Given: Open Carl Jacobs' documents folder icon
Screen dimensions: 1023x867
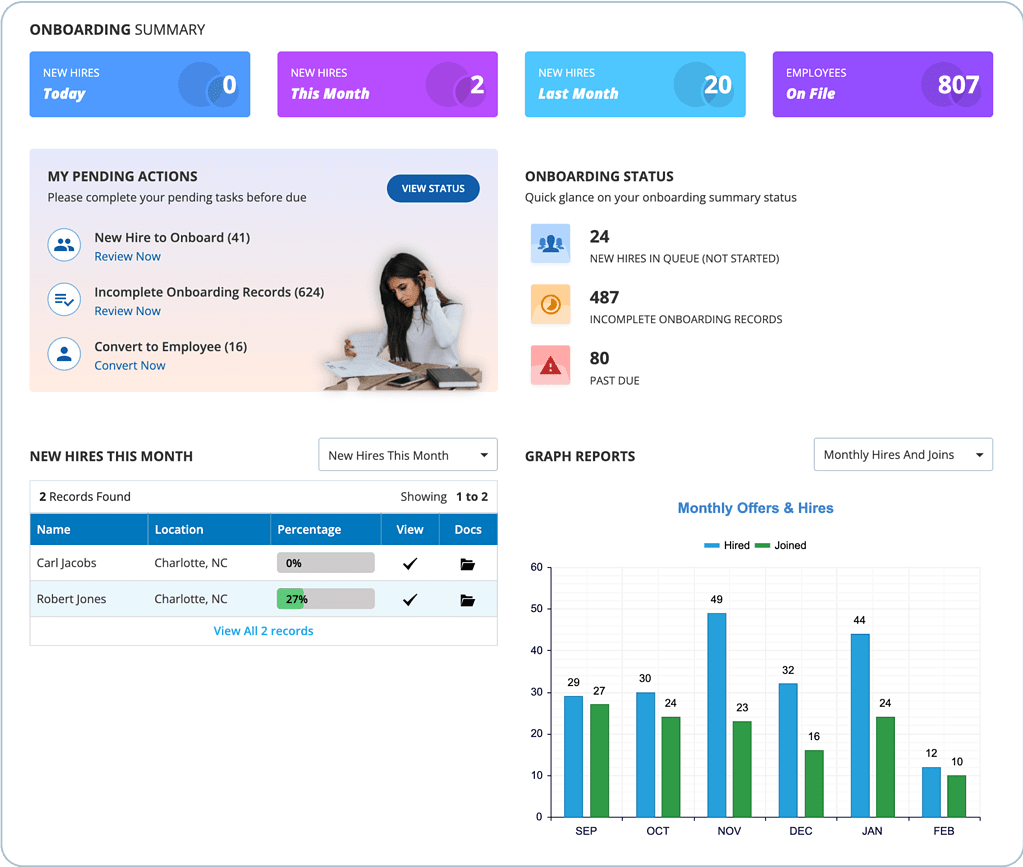Looking at the screenshot, I should [467, 563].
